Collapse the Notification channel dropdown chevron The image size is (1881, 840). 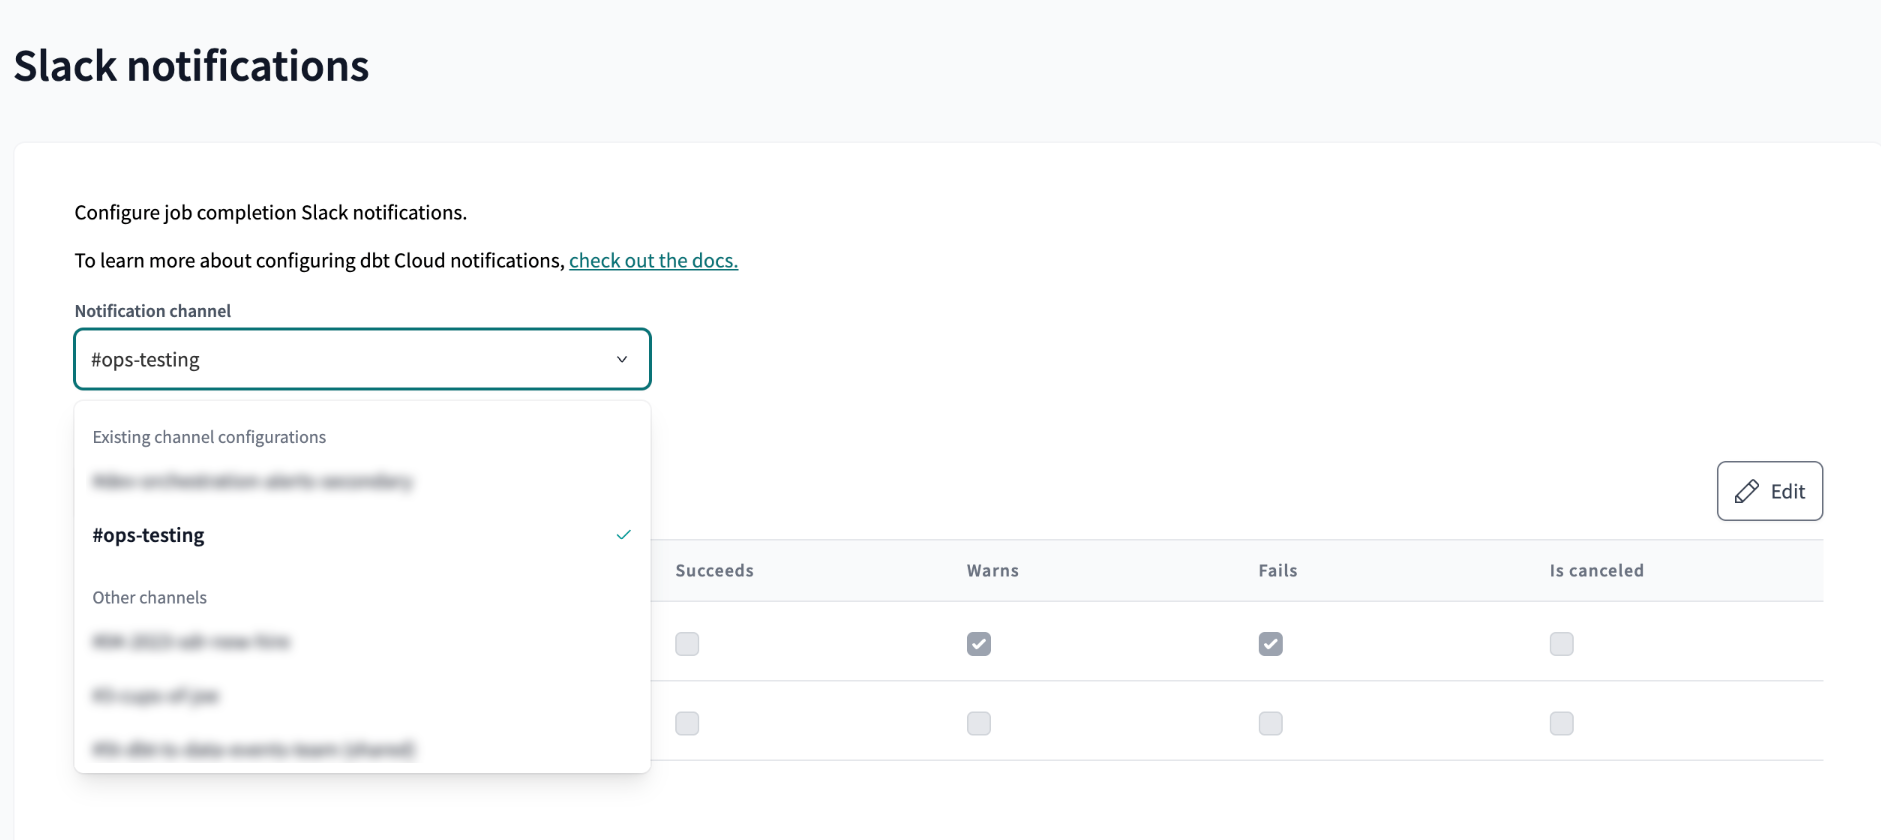pos(621,359)
